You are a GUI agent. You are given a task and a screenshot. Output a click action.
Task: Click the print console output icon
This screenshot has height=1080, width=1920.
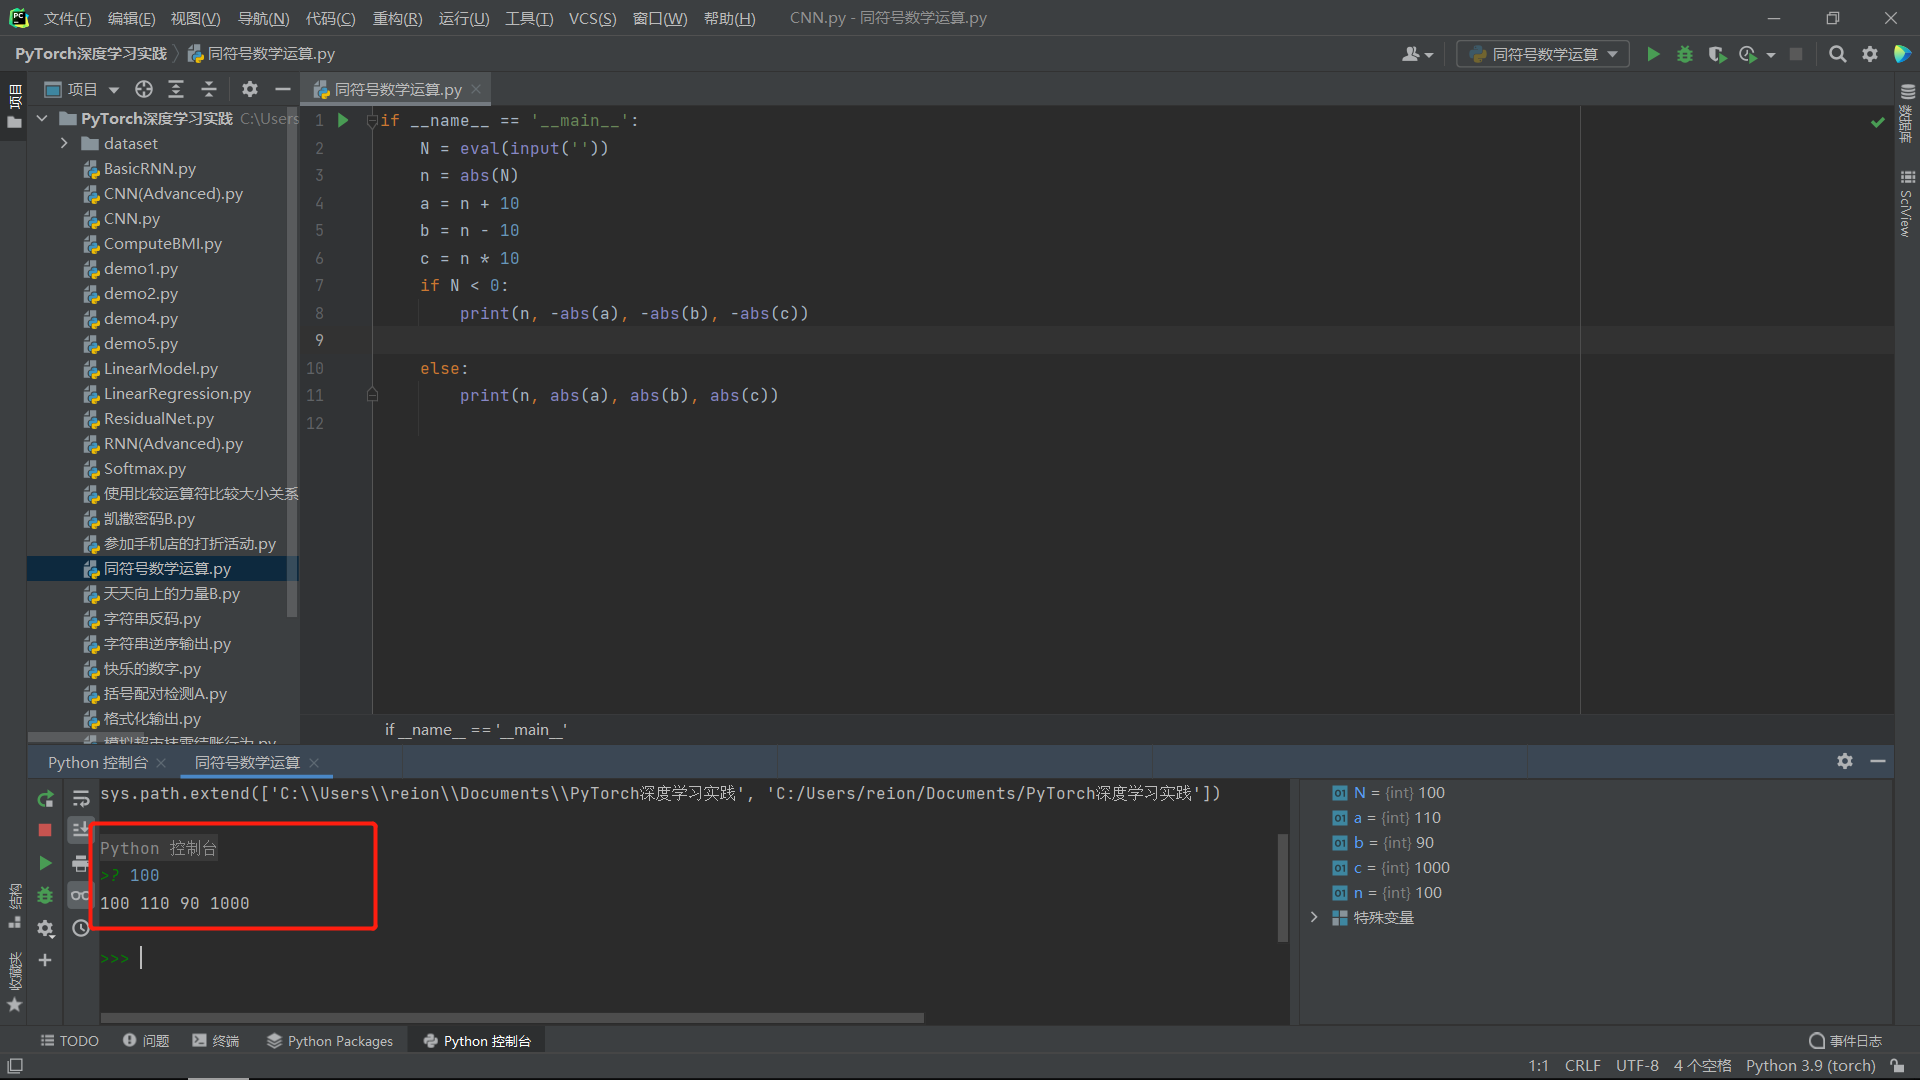pyautogui.click(x=81, y=864)
